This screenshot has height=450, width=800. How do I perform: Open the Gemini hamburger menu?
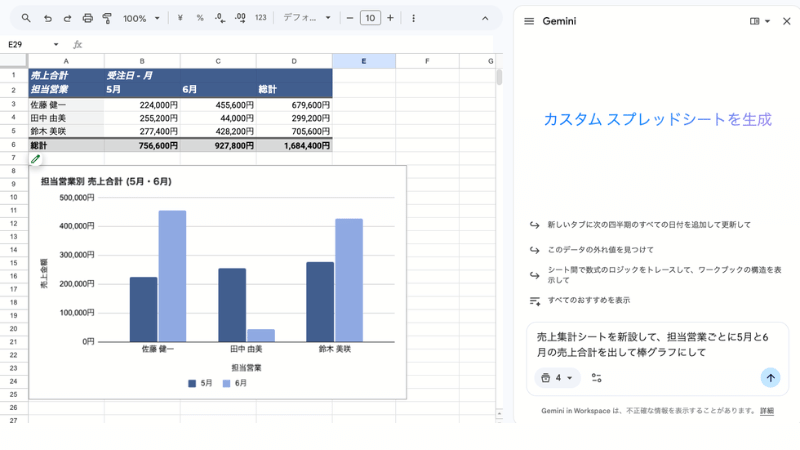529,21
